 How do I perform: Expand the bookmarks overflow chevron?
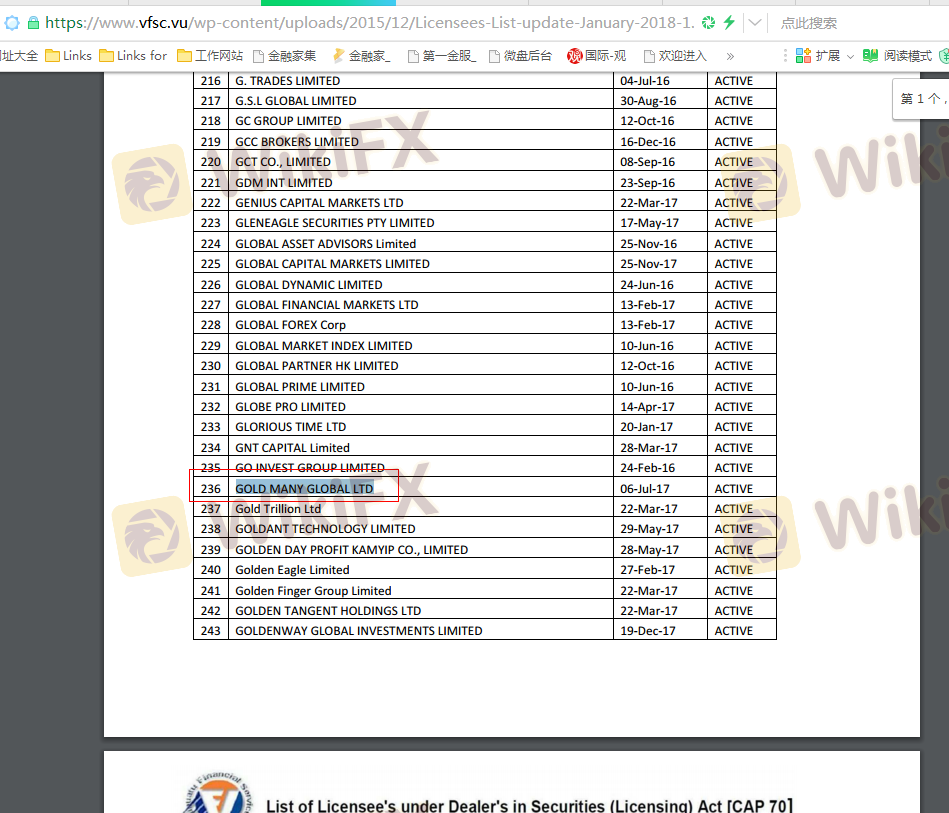click(x=730, y=56)
